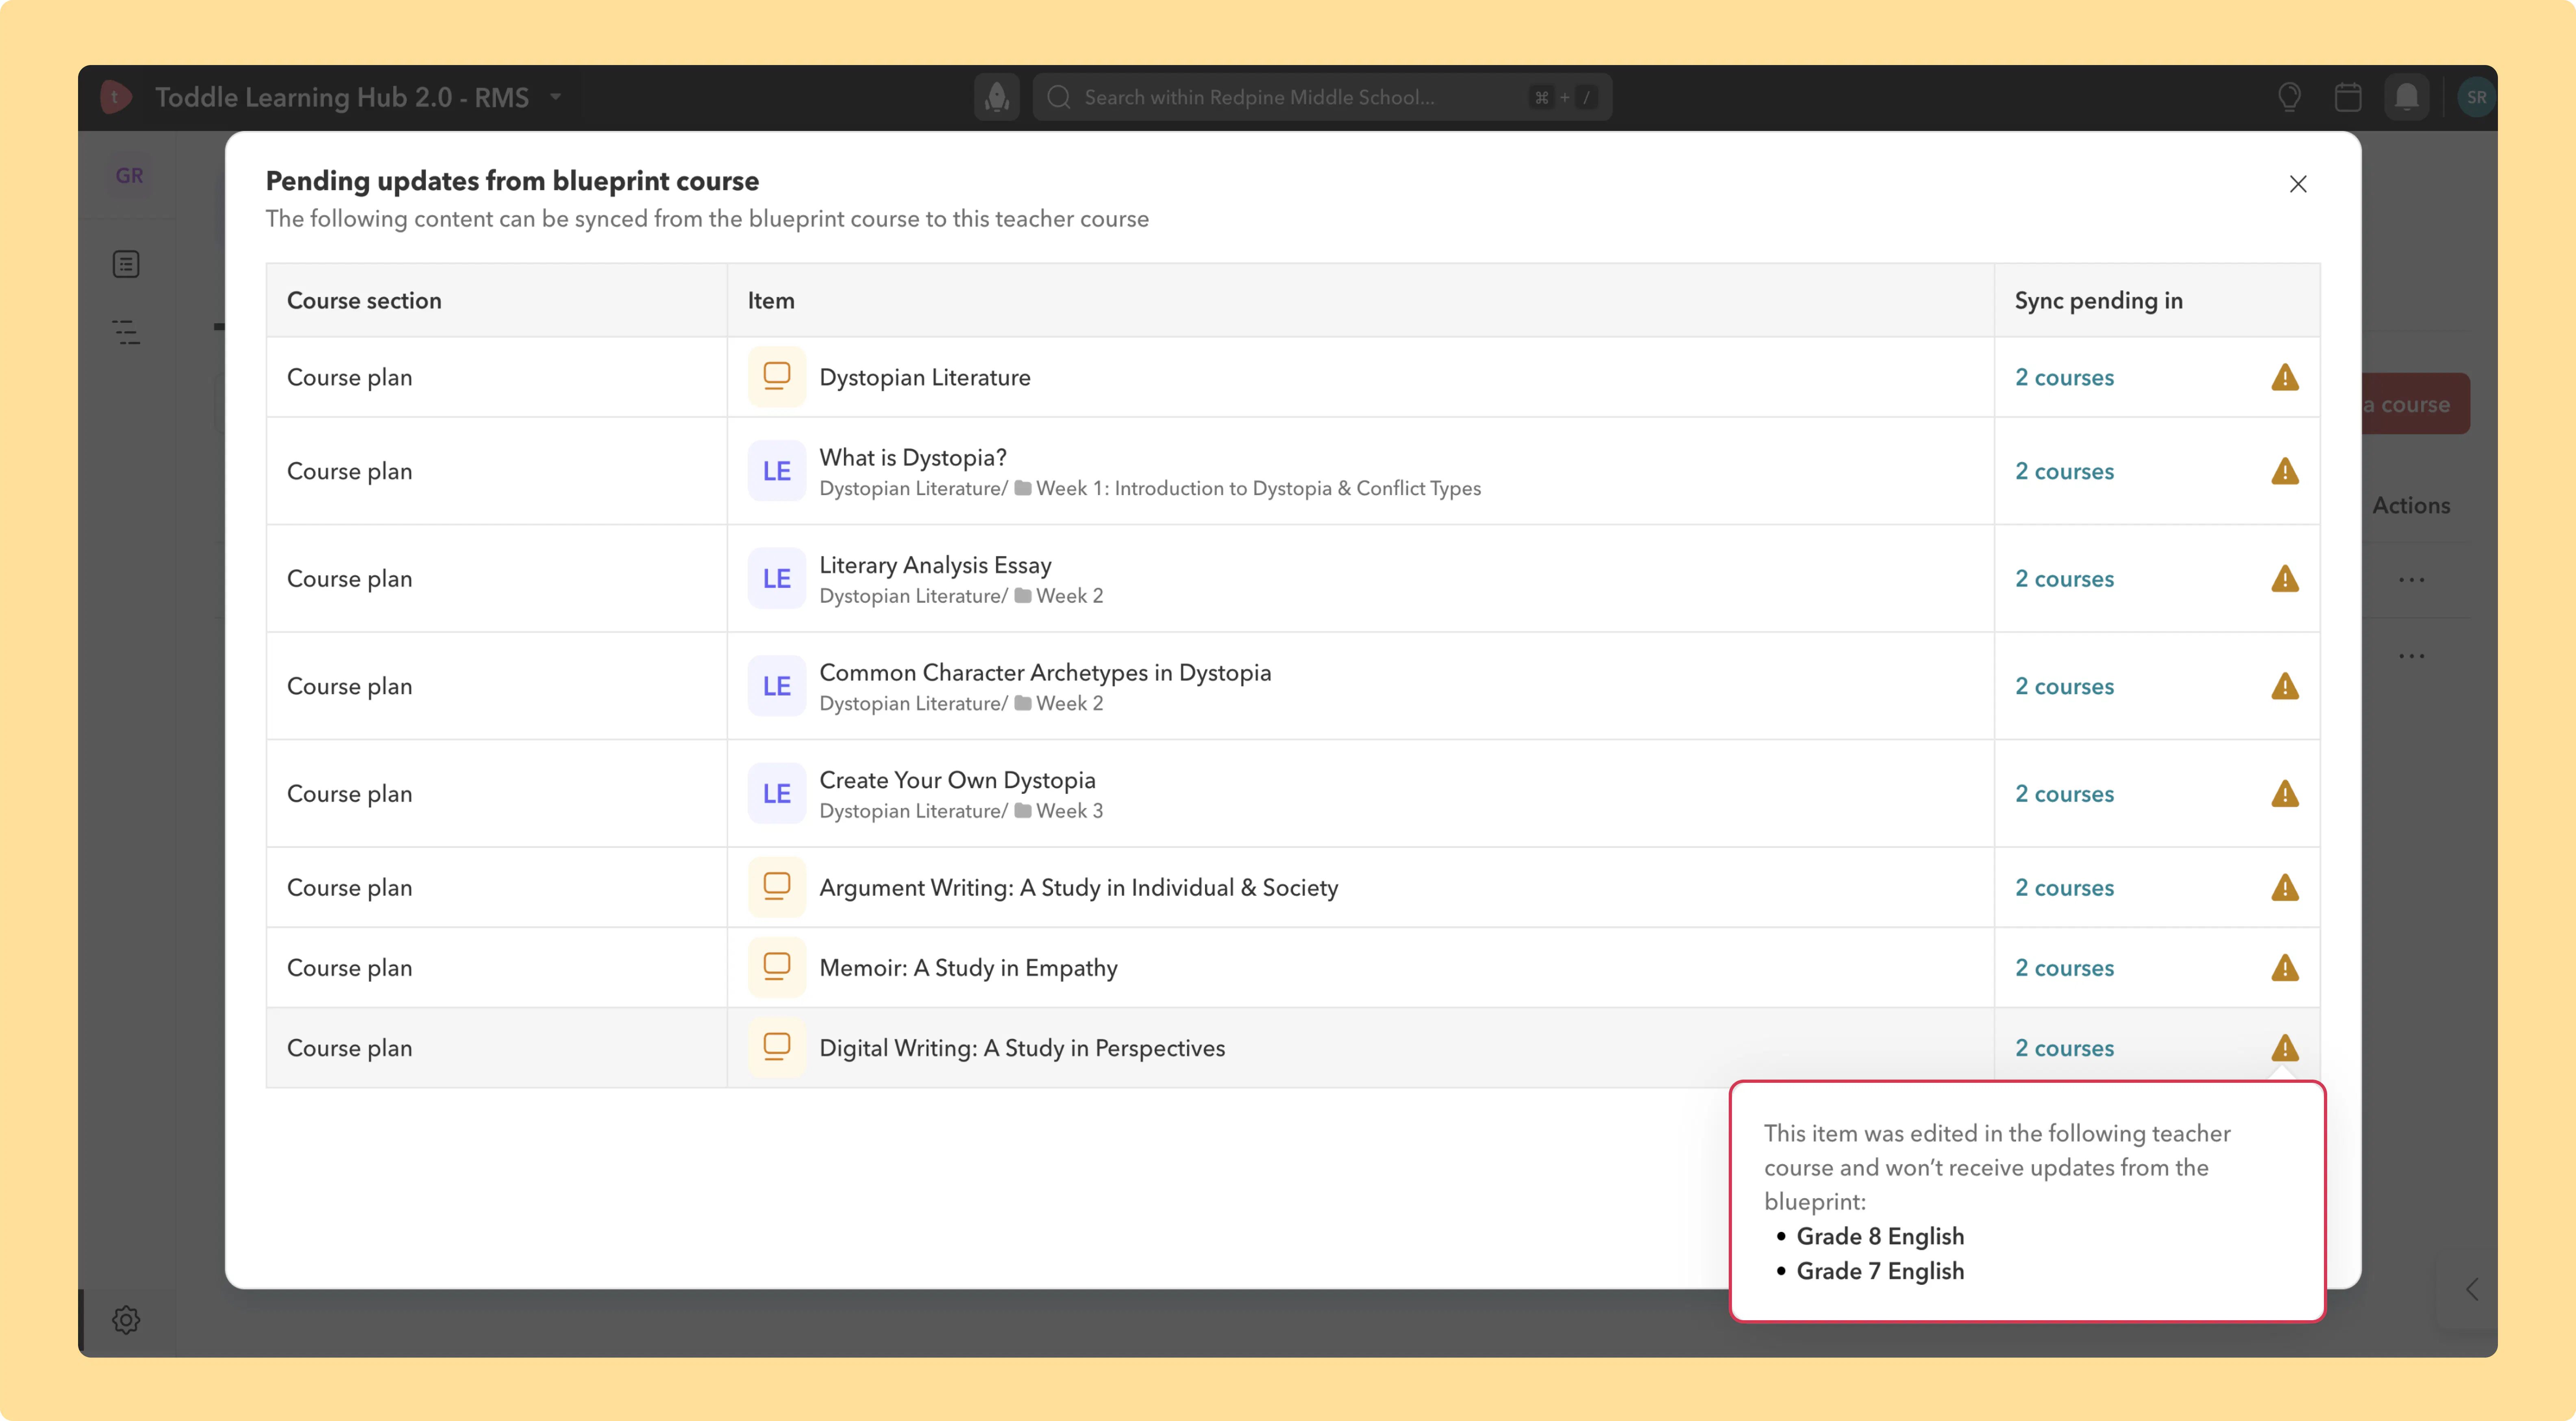2576x1421 pixels.
Task: Select item title Dystopian Literature
Action: point(925,378)
